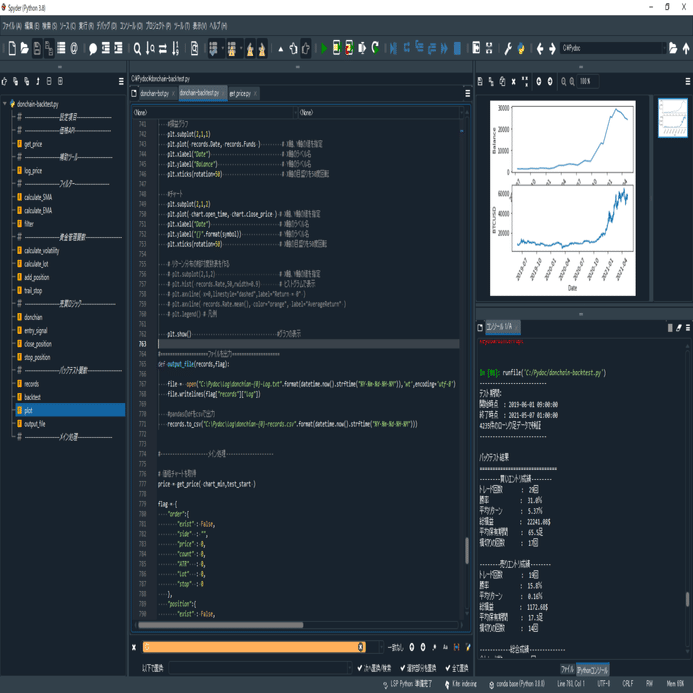Click the editor vertical scrollbar handle
The width and height of the screenshot is (693, 693).
click(x=467, y=550)
